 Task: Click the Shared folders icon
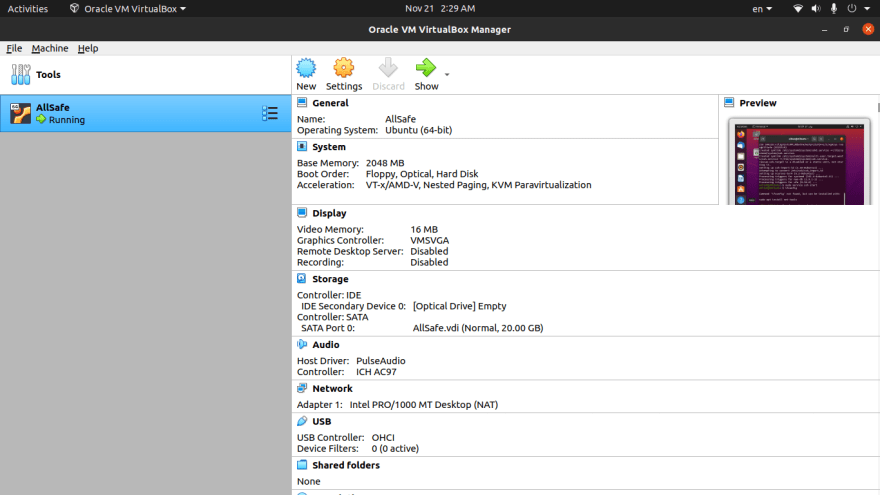302,465
